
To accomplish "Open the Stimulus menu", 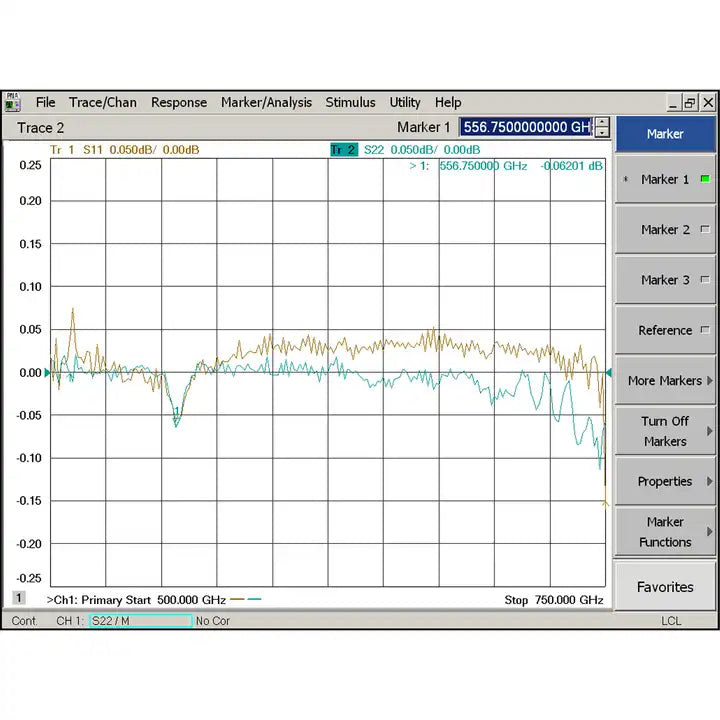I will coord(350,102).
